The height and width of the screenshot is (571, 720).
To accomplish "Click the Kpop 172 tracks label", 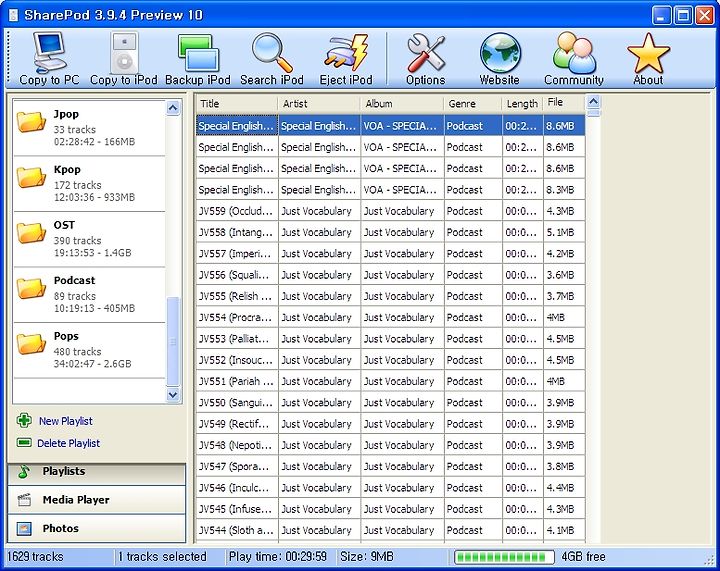I will coord(77,185).
